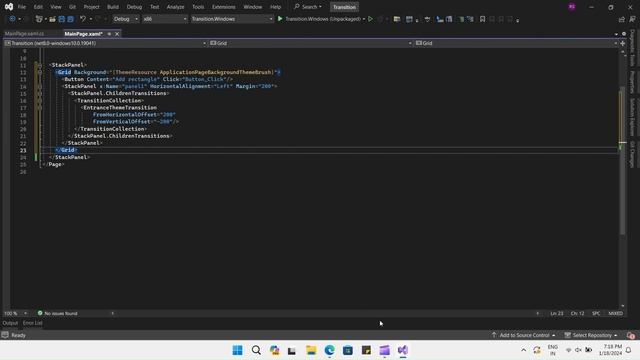
Task: Click the Open File folder icon
Action: point(52,19)
